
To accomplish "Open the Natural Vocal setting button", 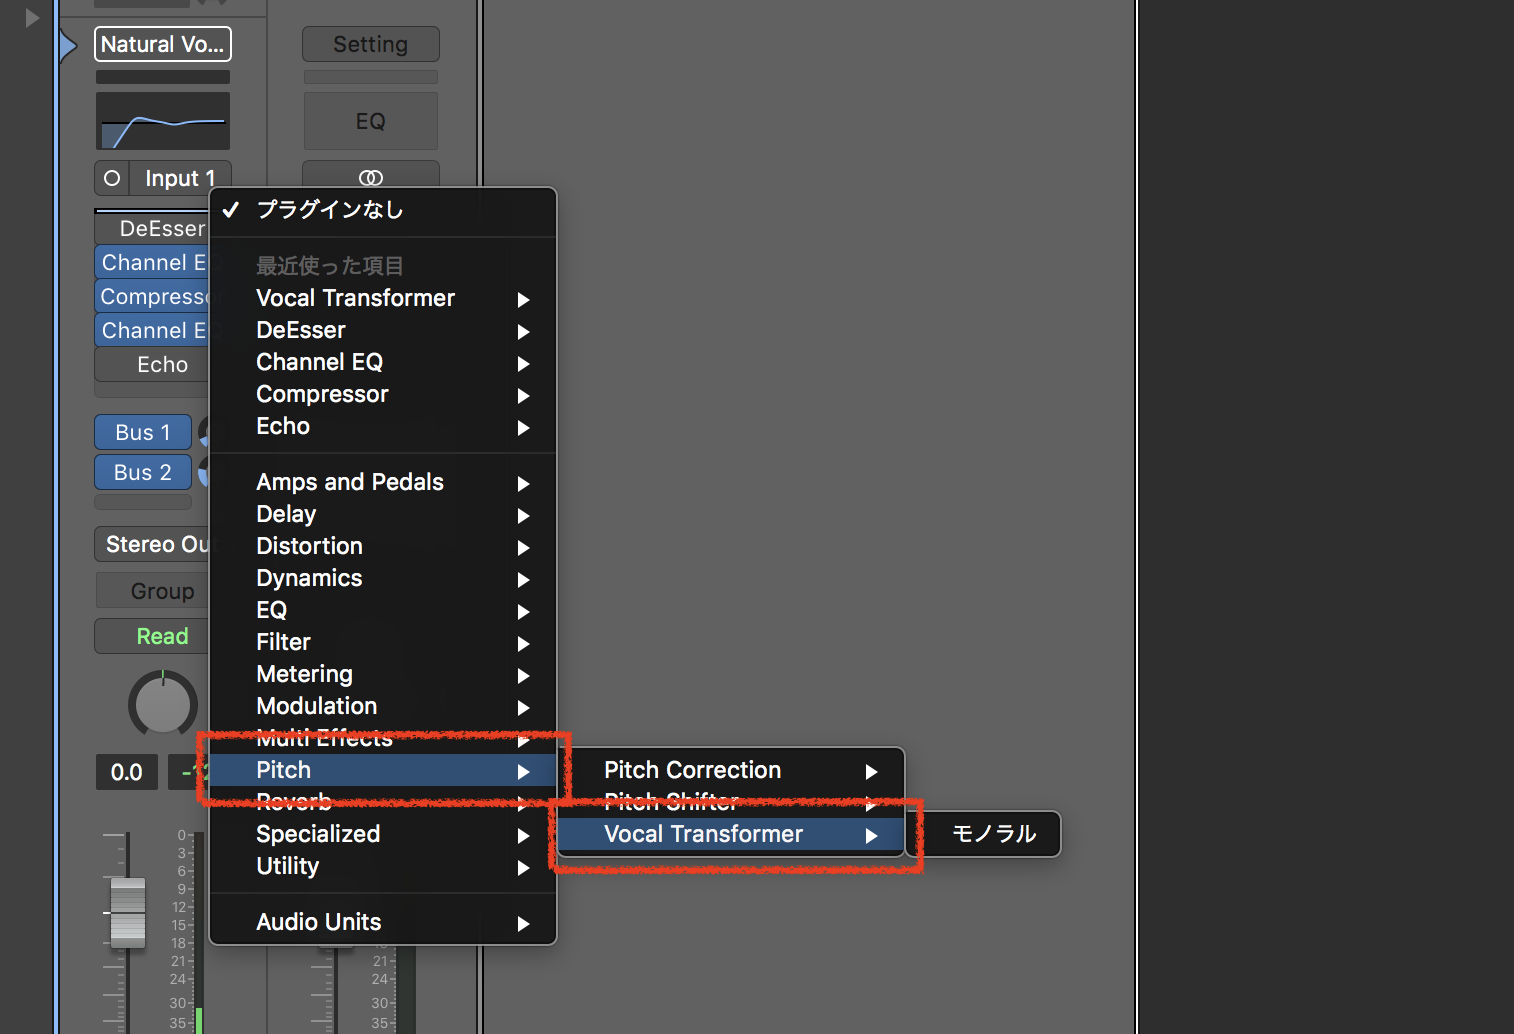I will [x=163, y=44].
